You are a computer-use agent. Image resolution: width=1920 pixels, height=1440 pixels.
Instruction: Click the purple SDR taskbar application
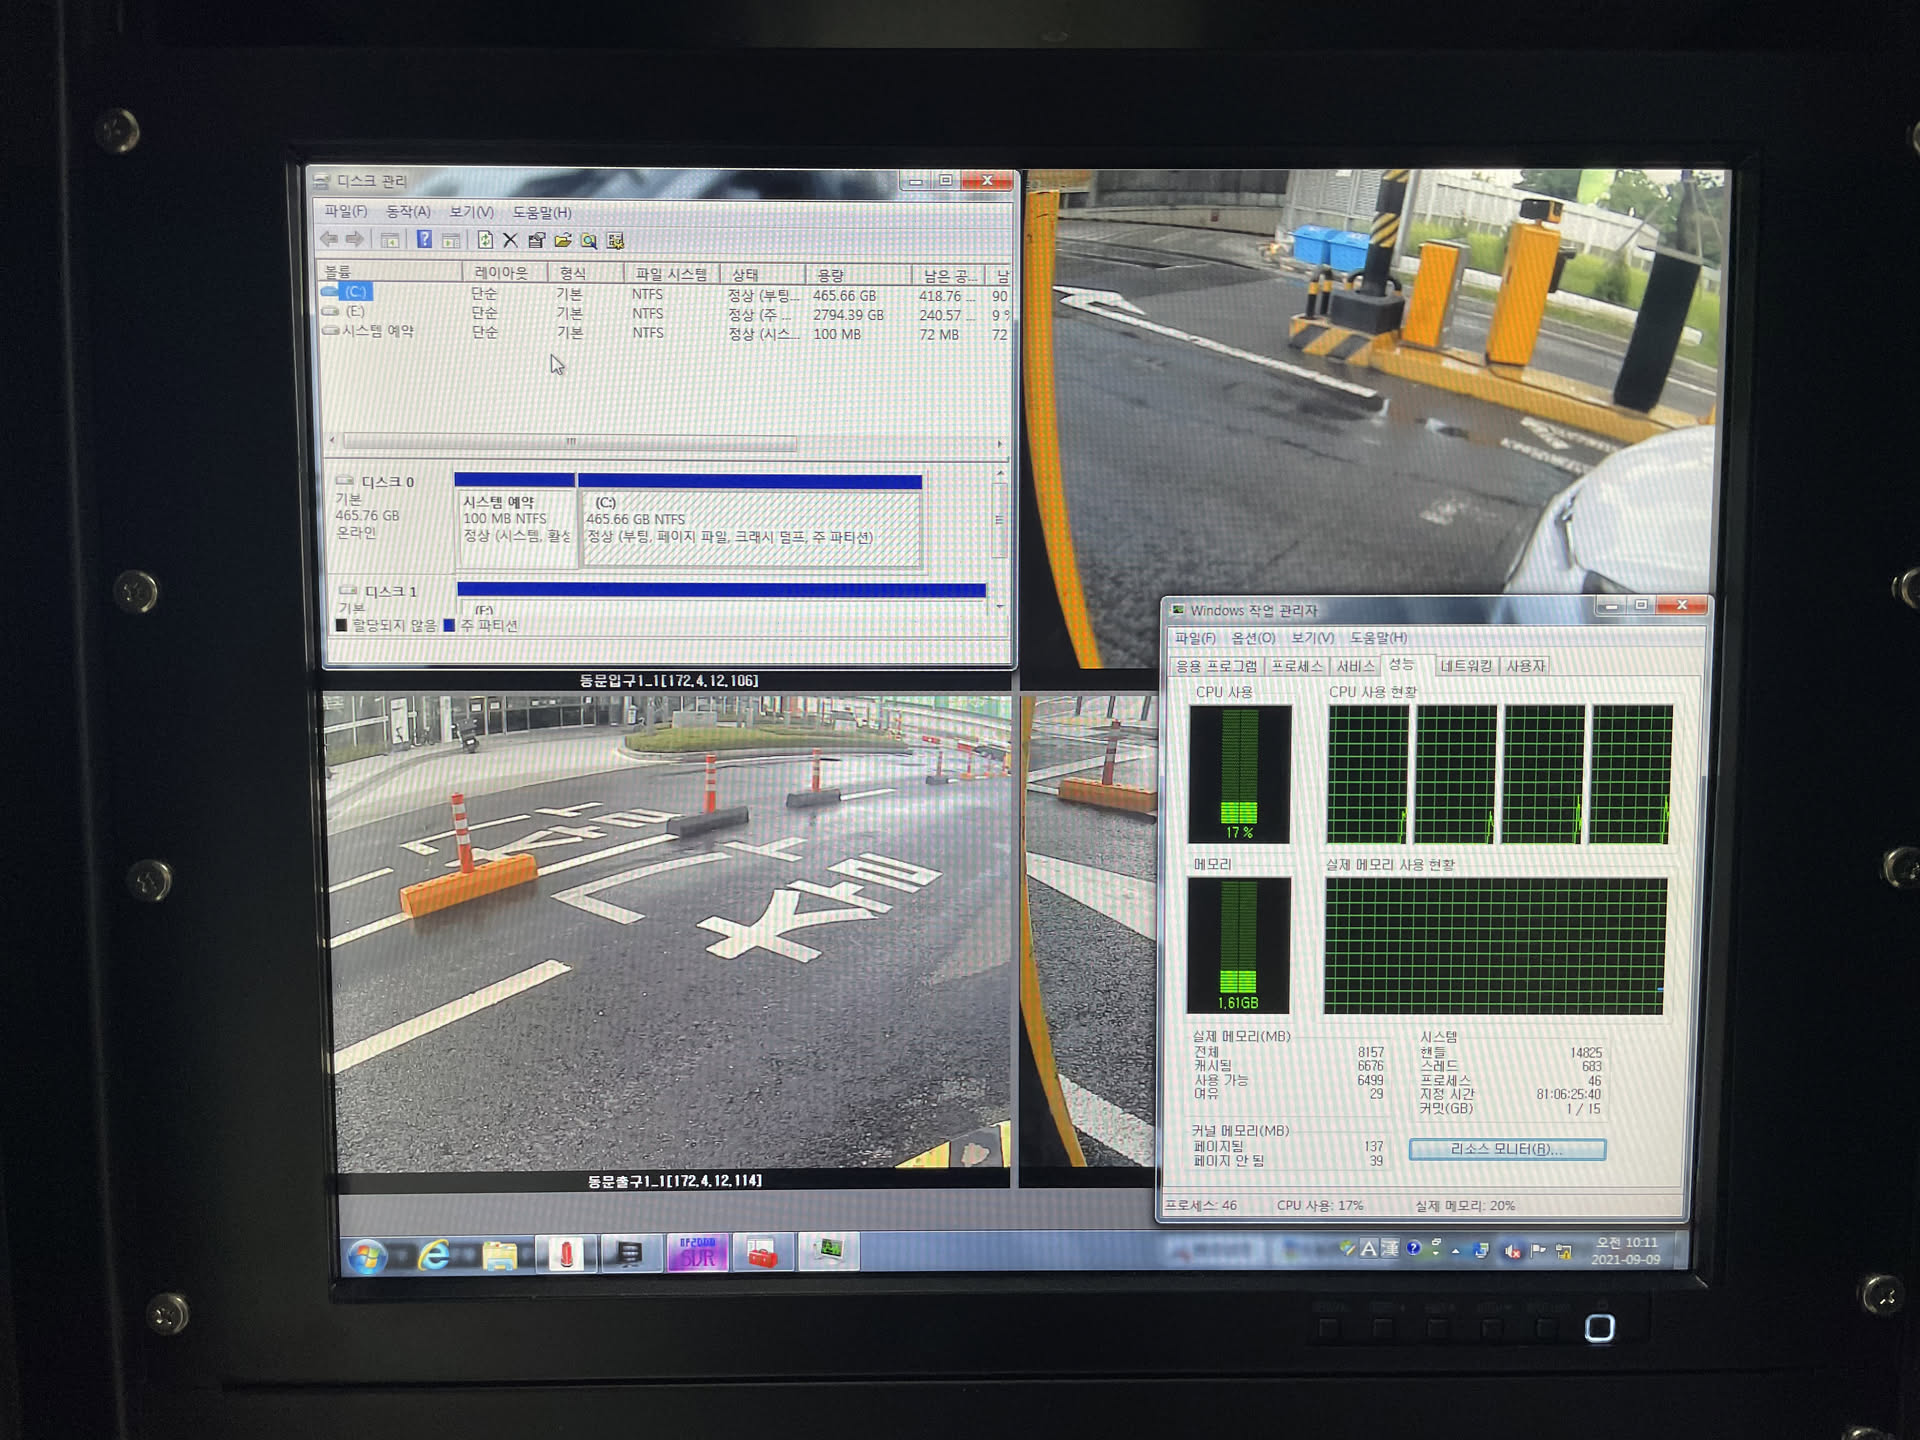tap(697, 1253)
